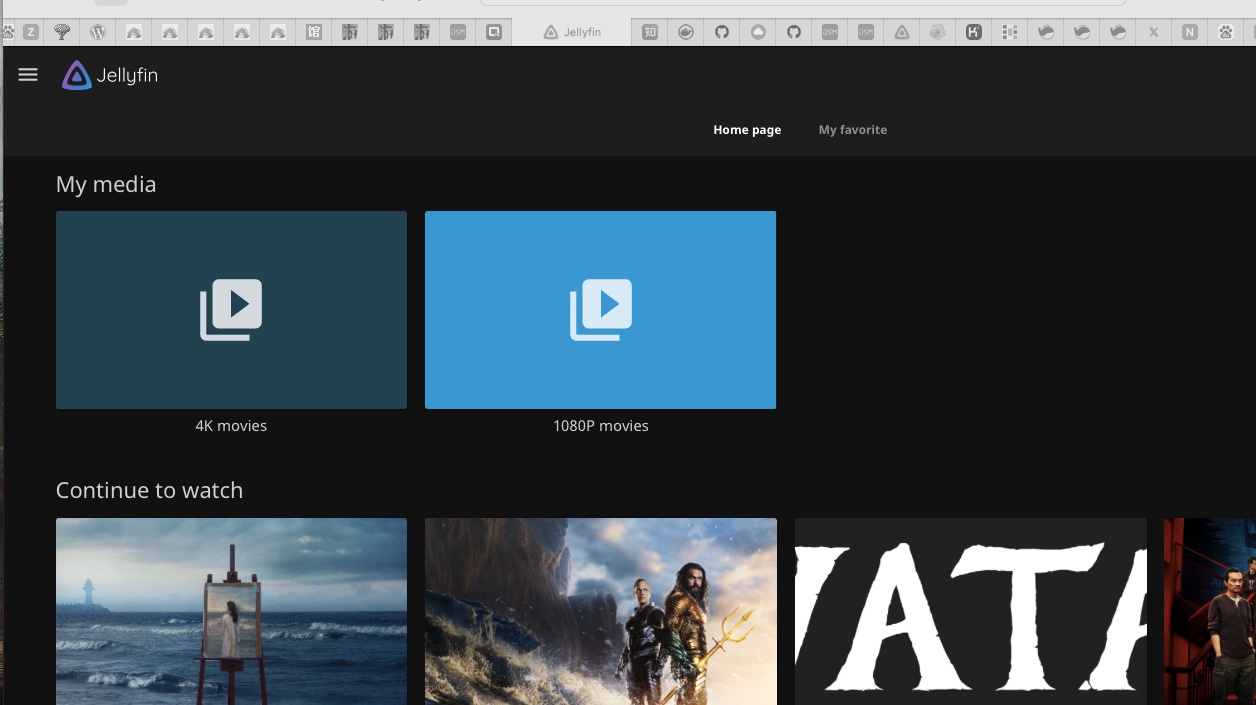This screenshot has width=1256, height=705.
Task: Switch to the Z icon browser tab
Action: click(31, 32)
